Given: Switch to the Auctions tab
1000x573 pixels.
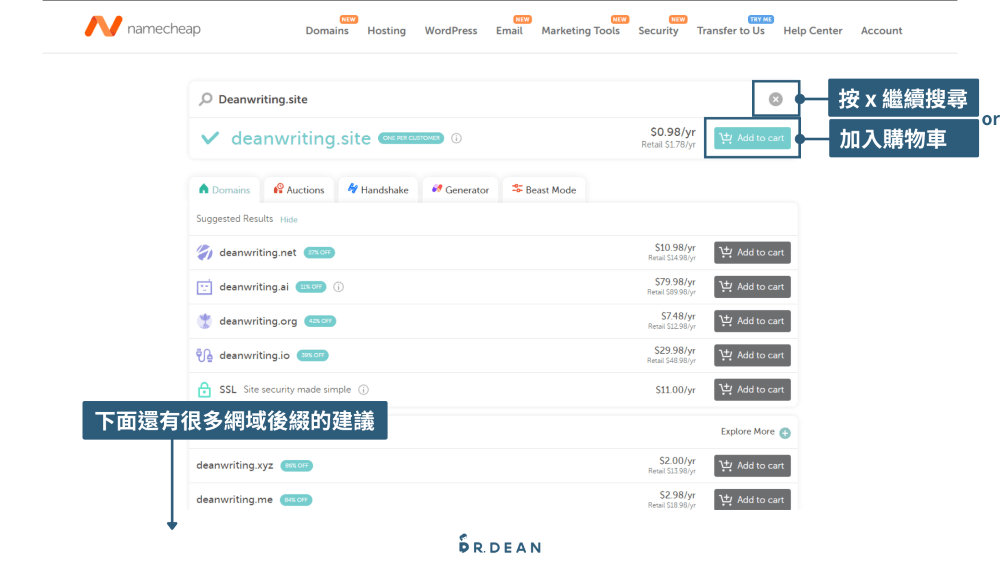Looking at the screenshot, I should coord(298,190).
